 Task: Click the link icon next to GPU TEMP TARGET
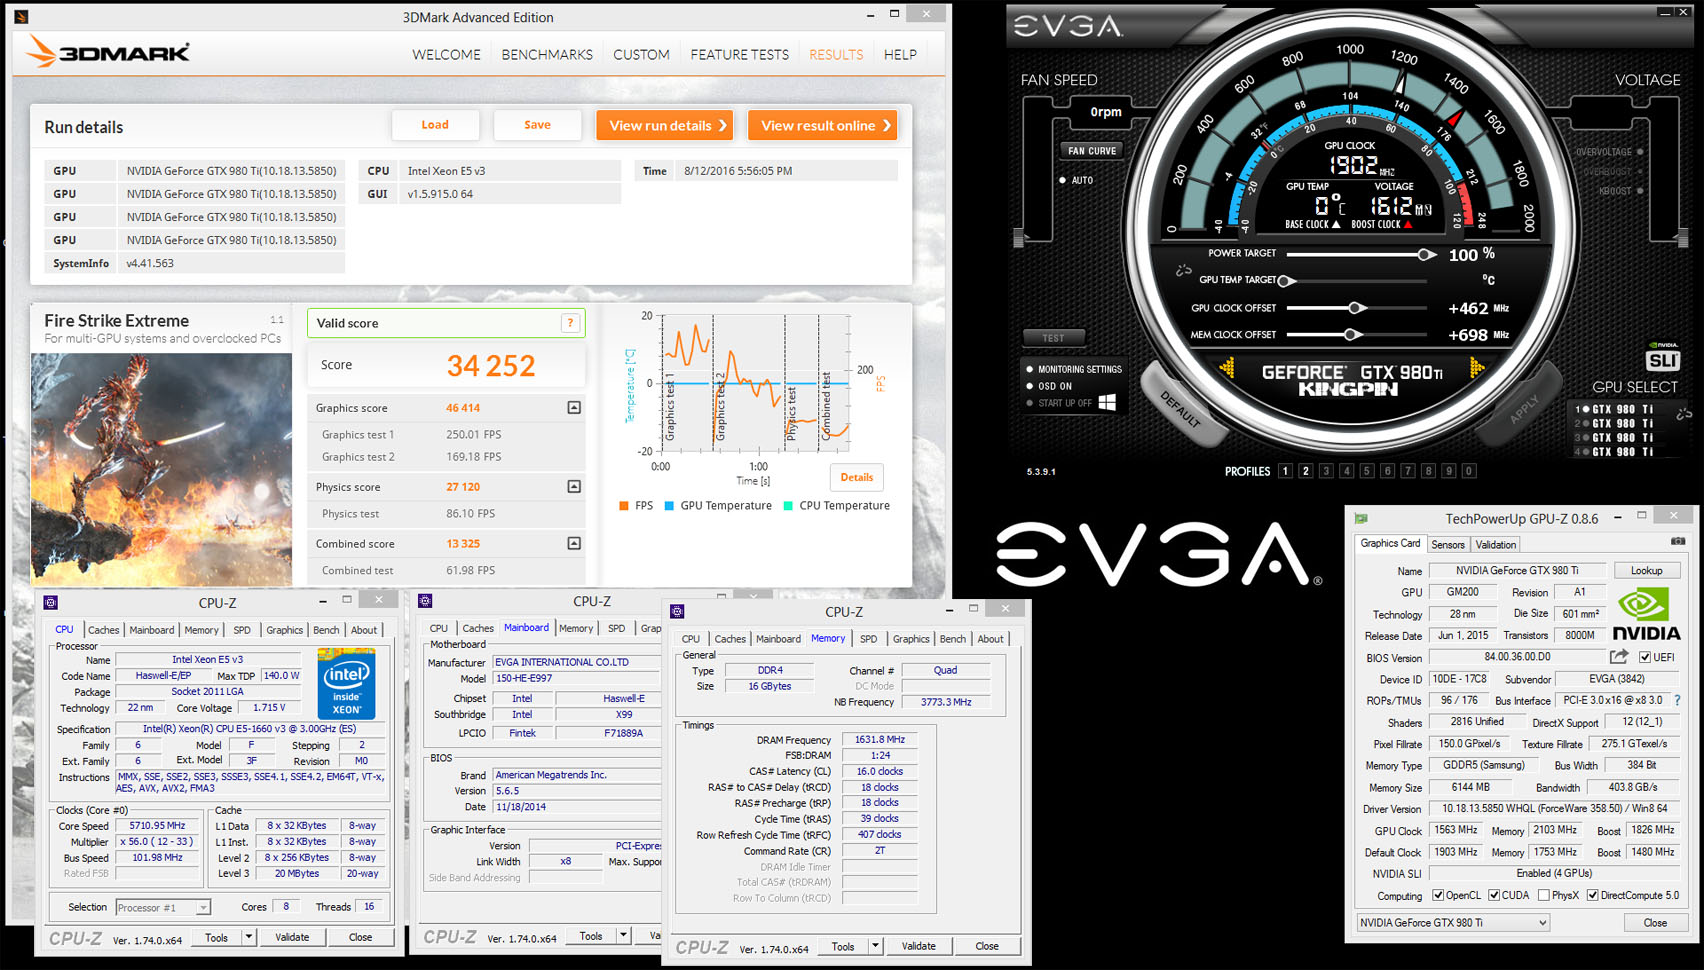[x=1184, y=271]
